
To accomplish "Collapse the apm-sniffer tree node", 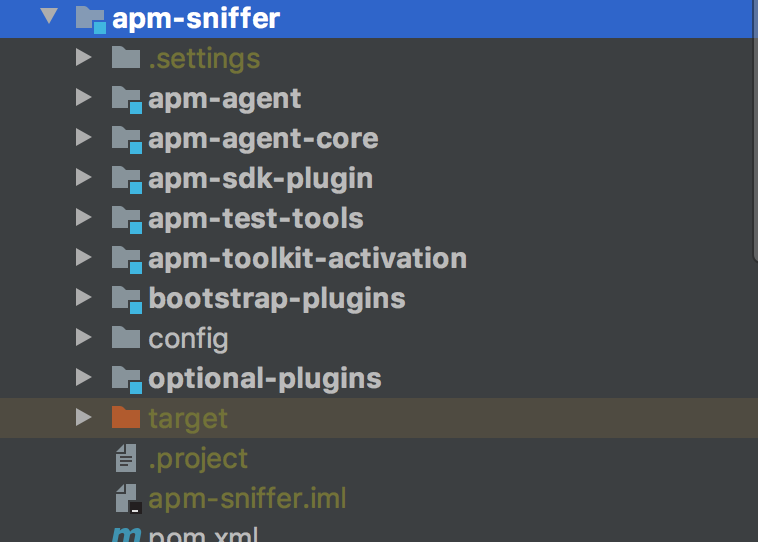I will click(x=48, y=18).
